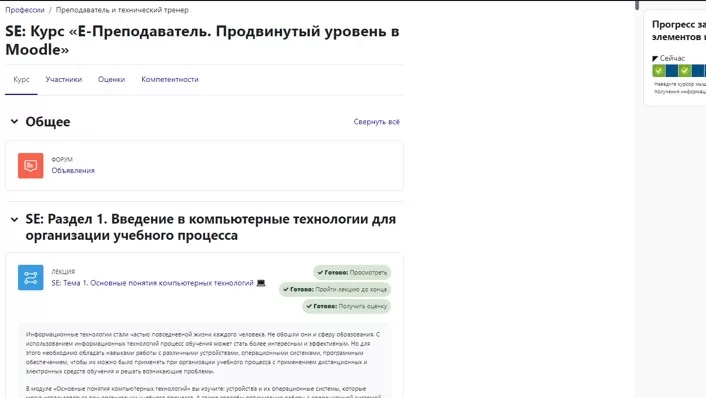Collapse the SE: Раздел 1 section chevron

(14, 220)
